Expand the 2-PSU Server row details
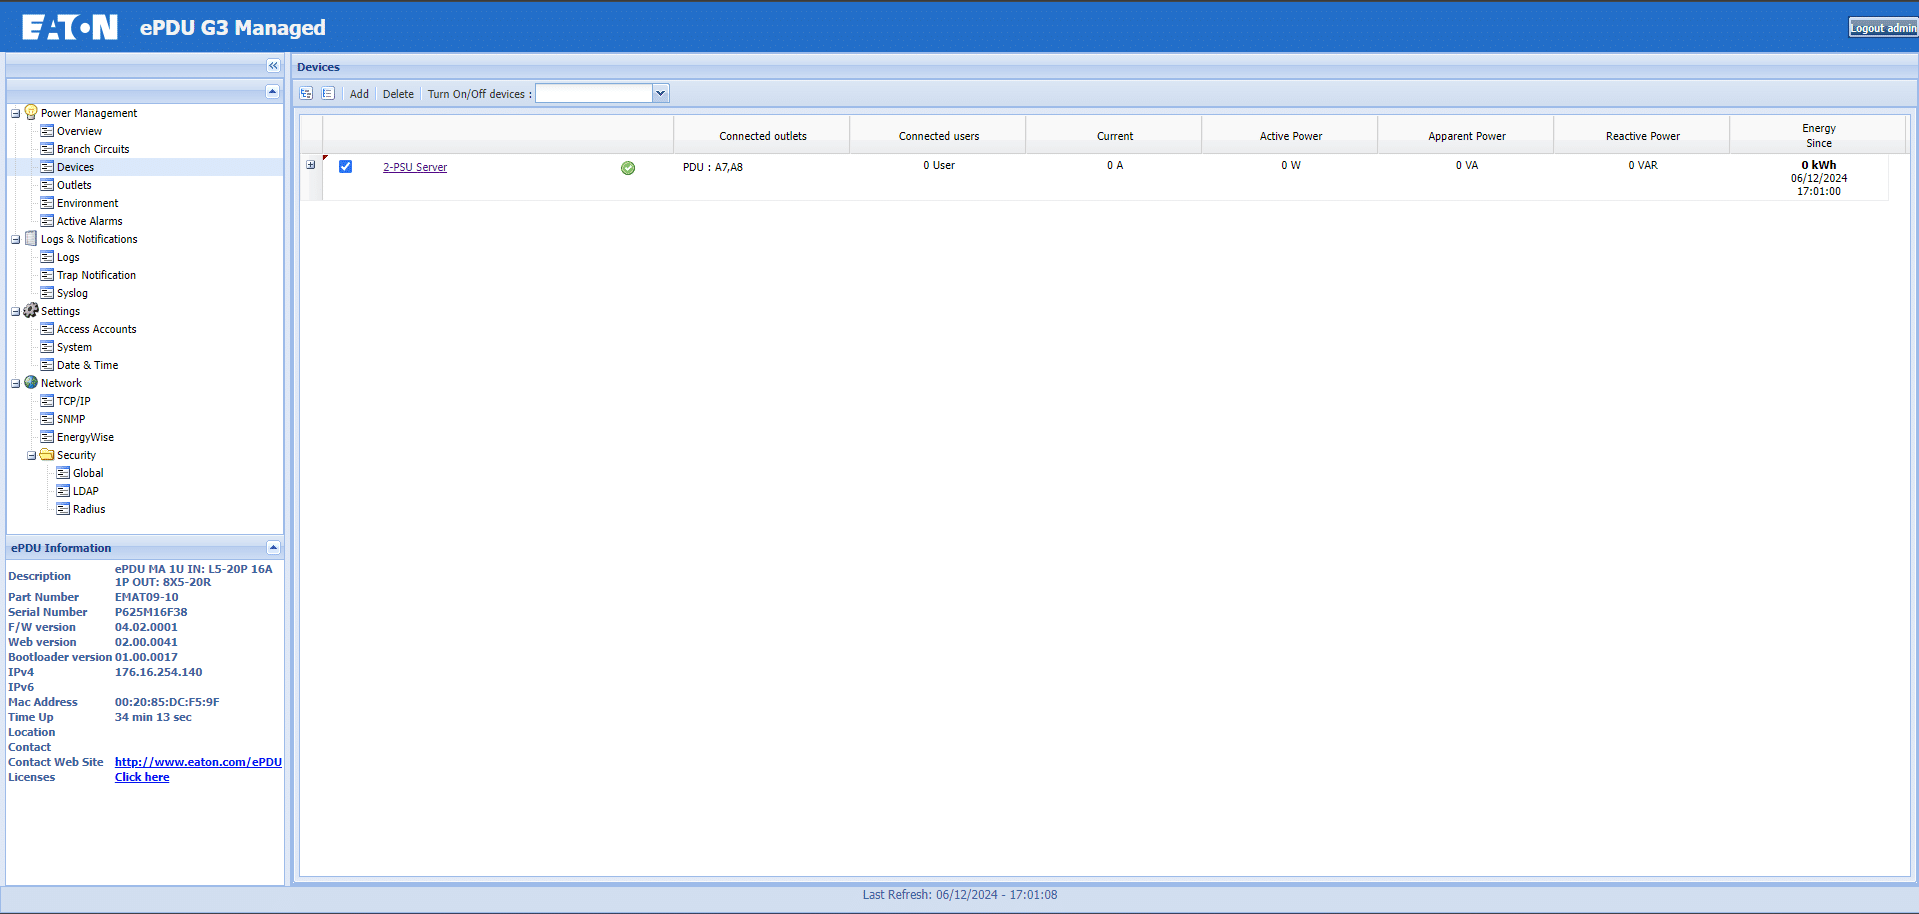Screen dimensions: 1919x914 pyautogui.click(x=311, y=165)
